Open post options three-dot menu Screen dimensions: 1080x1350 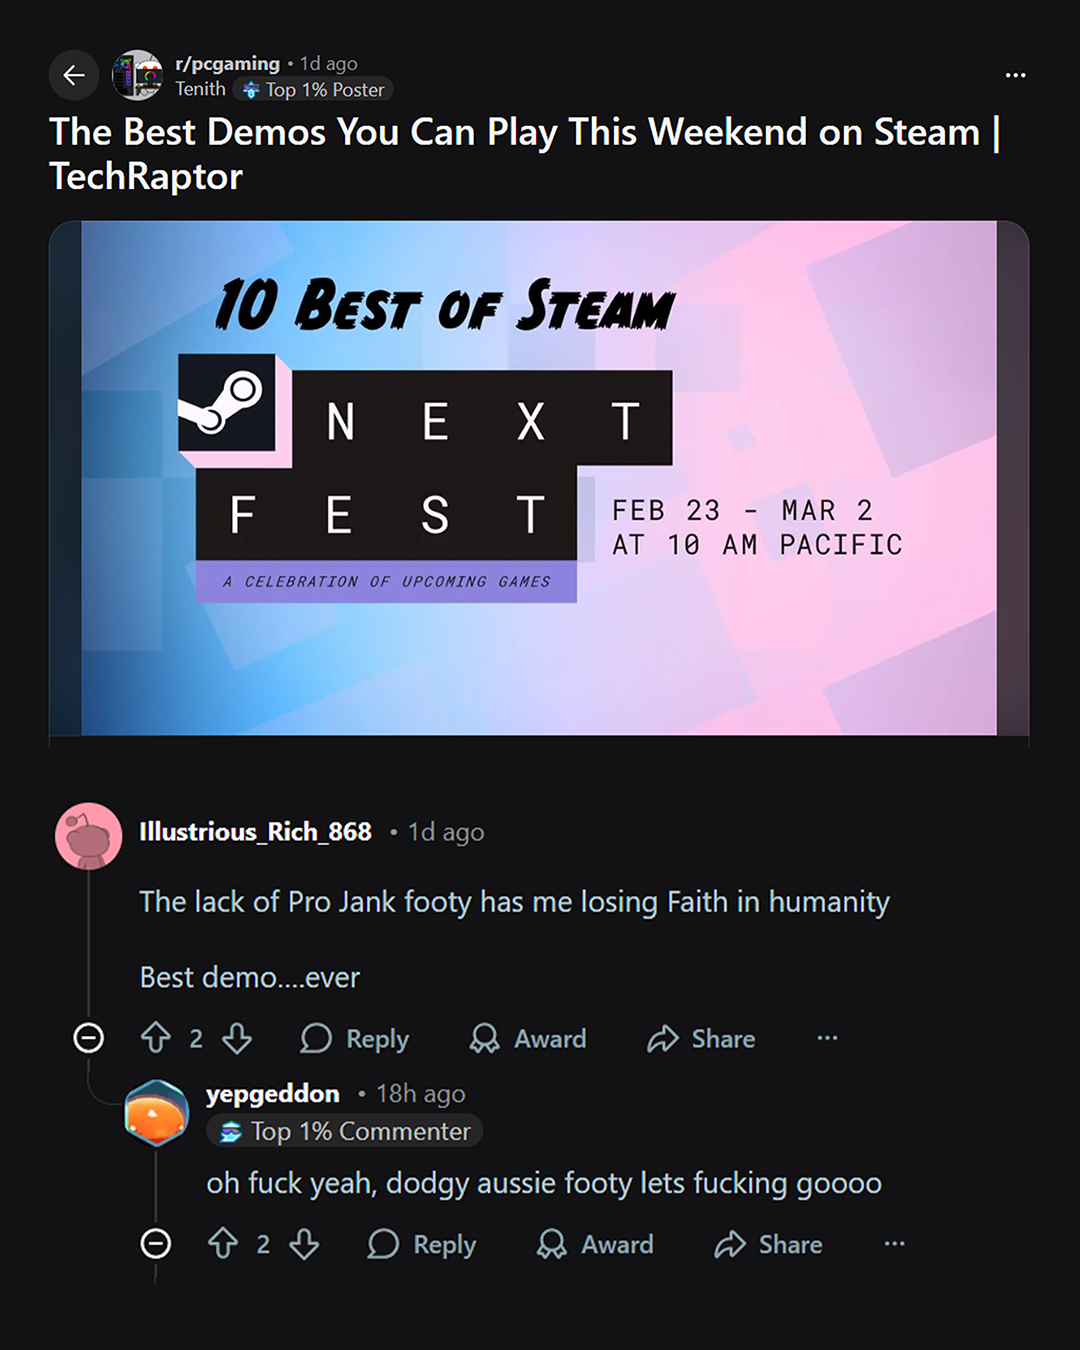[x=1015, y=75]
